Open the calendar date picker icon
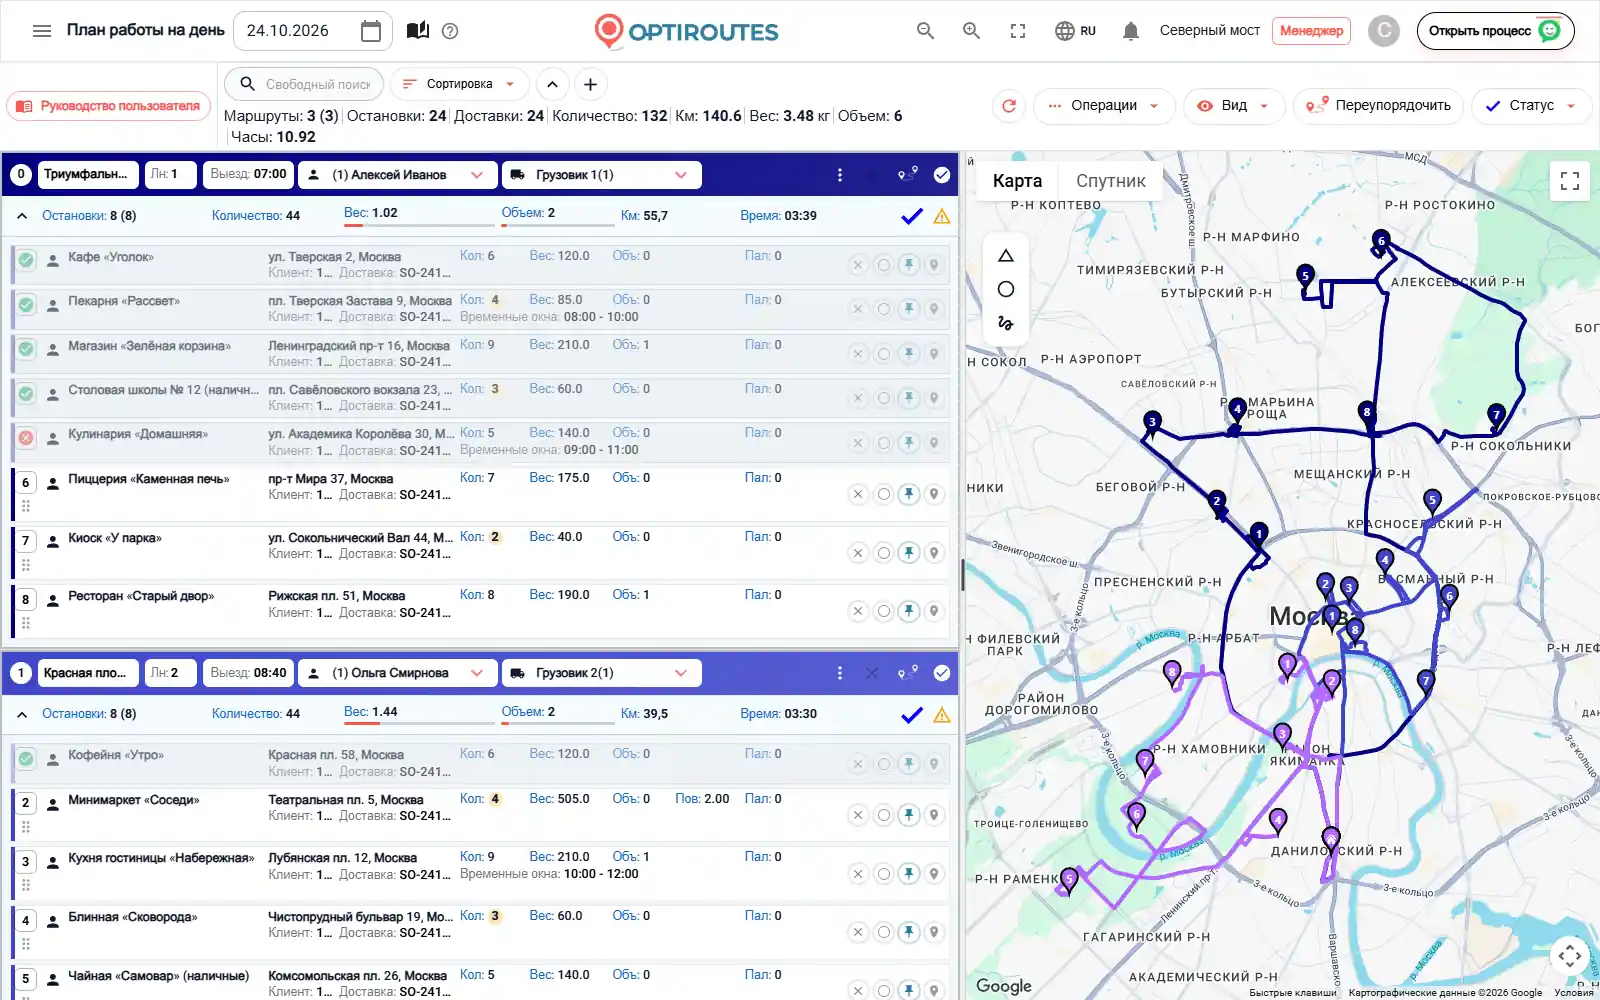This screenshot has height=1000, width=1600. [x=371, y=31]
